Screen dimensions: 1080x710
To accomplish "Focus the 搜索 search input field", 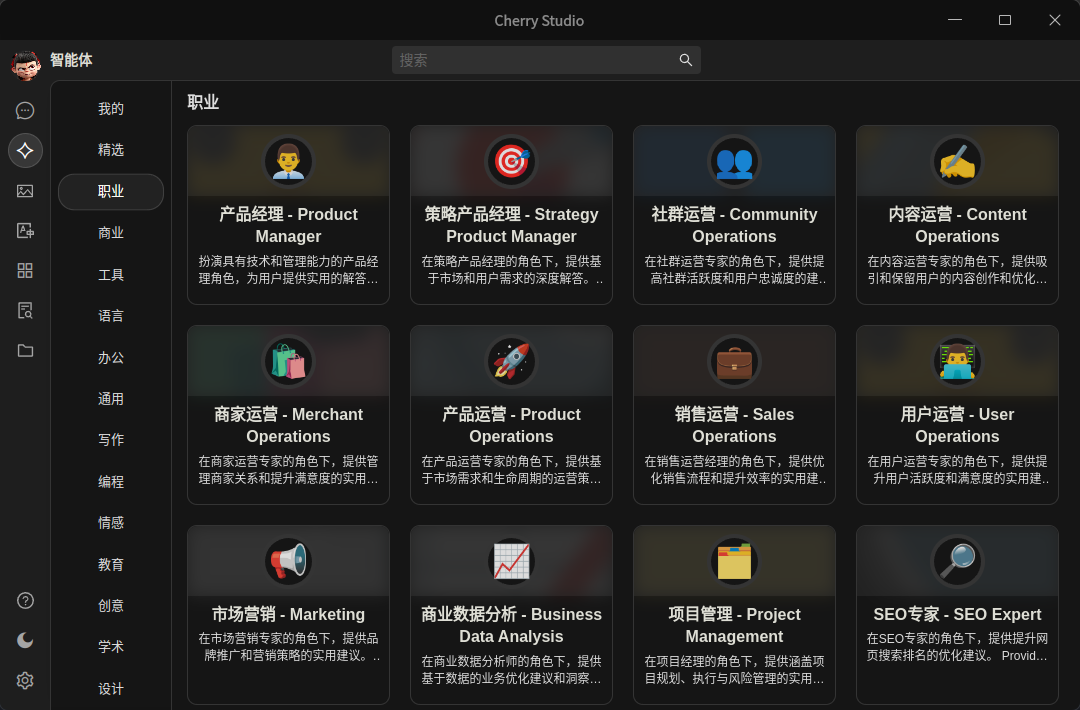I will (546, 60).
